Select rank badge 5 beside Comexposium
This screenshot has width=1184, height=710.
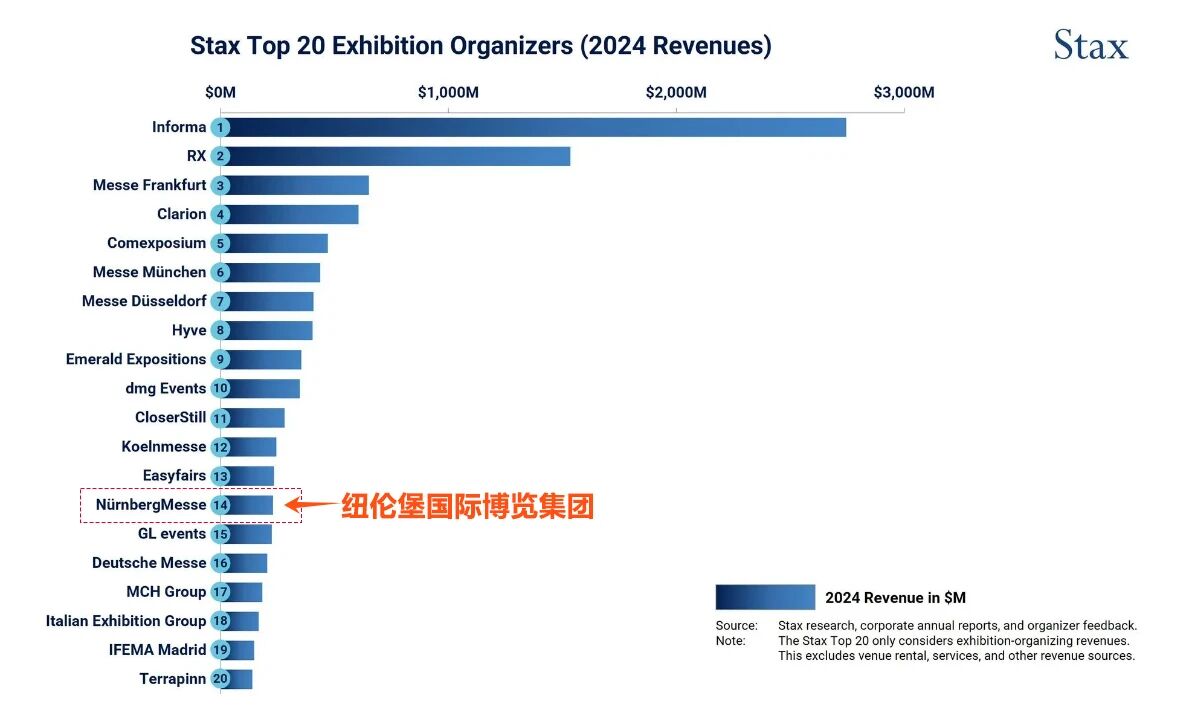[x=220, y=243]
